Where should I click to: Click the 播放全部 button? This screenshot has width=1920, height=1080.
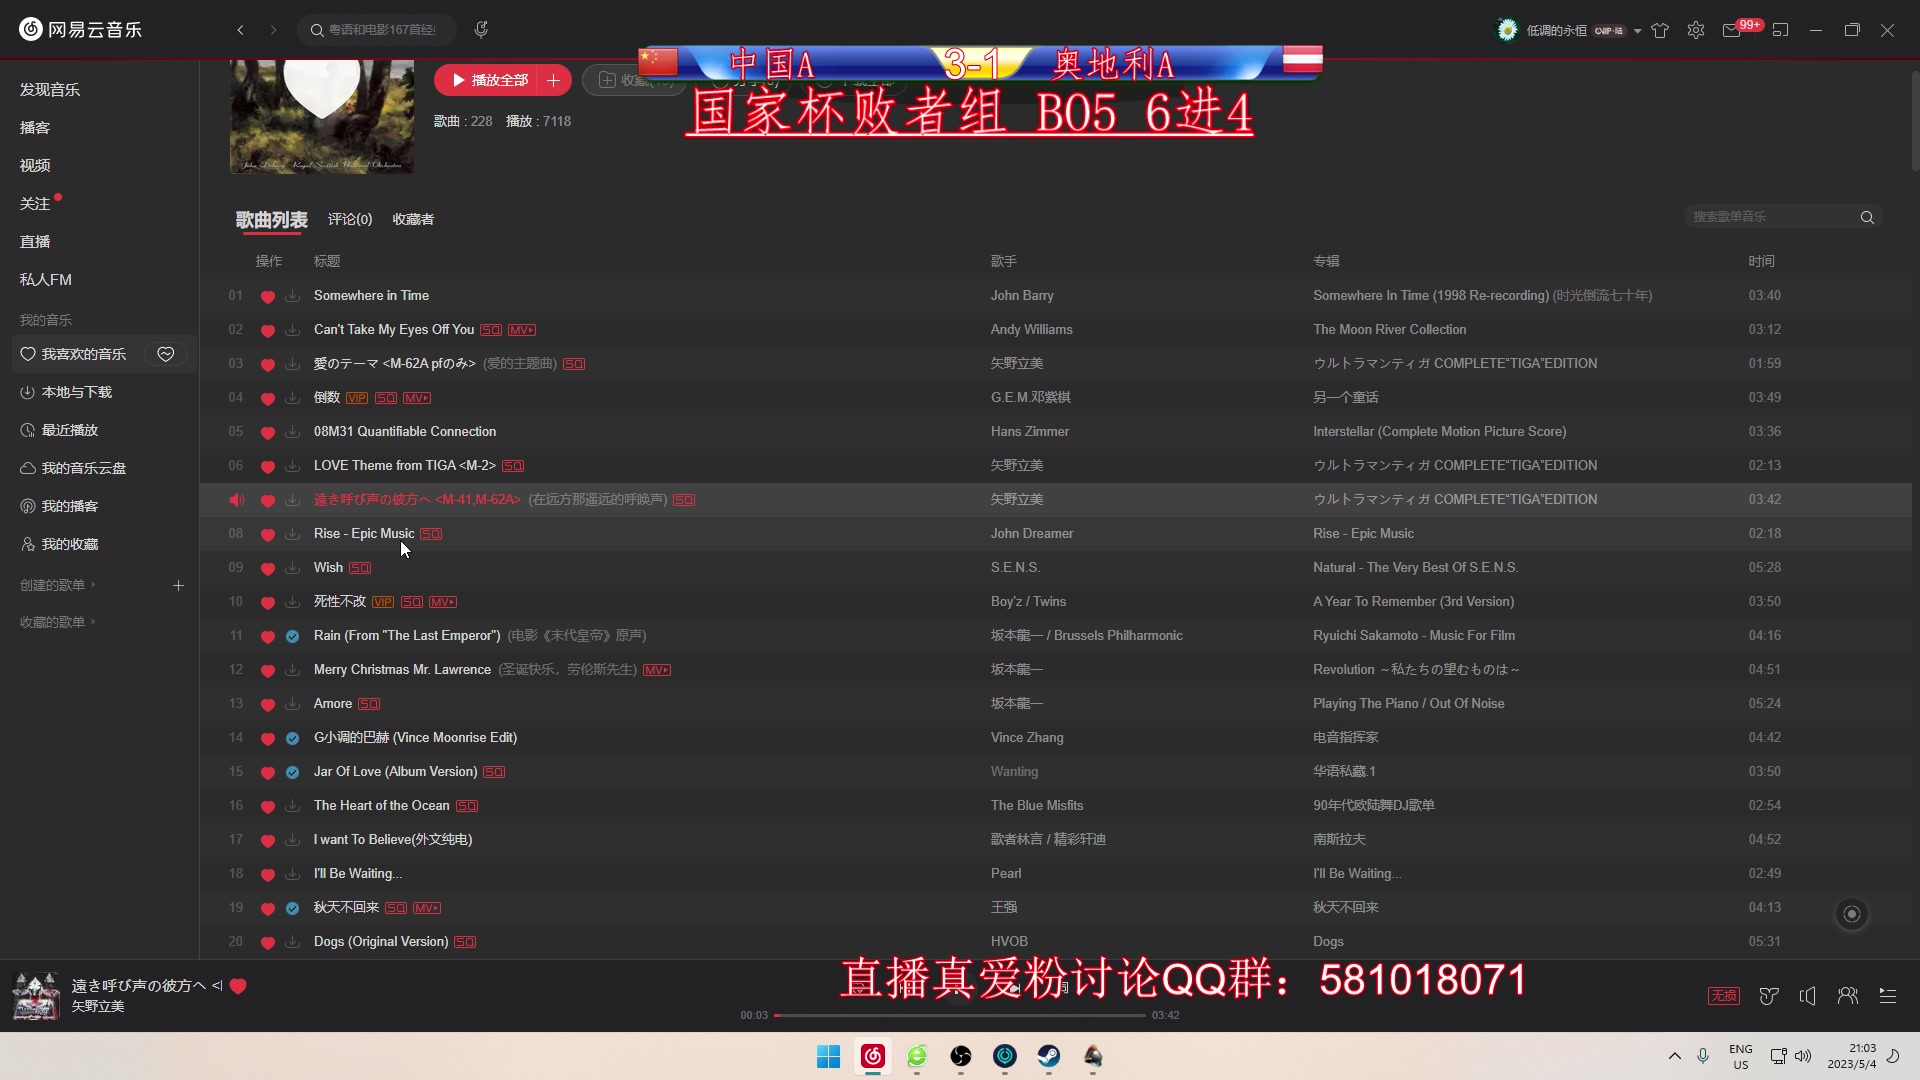pyautogui.click(x=486, y=80)
